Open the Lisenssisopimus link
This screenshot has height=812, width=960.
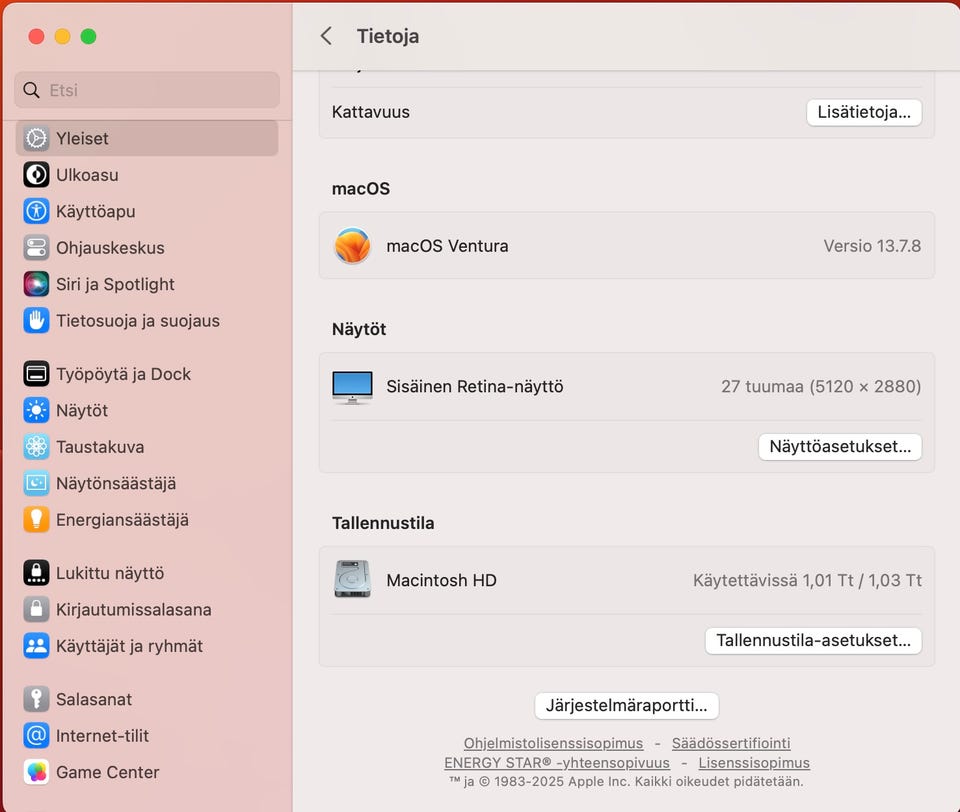tap(754, 763)
